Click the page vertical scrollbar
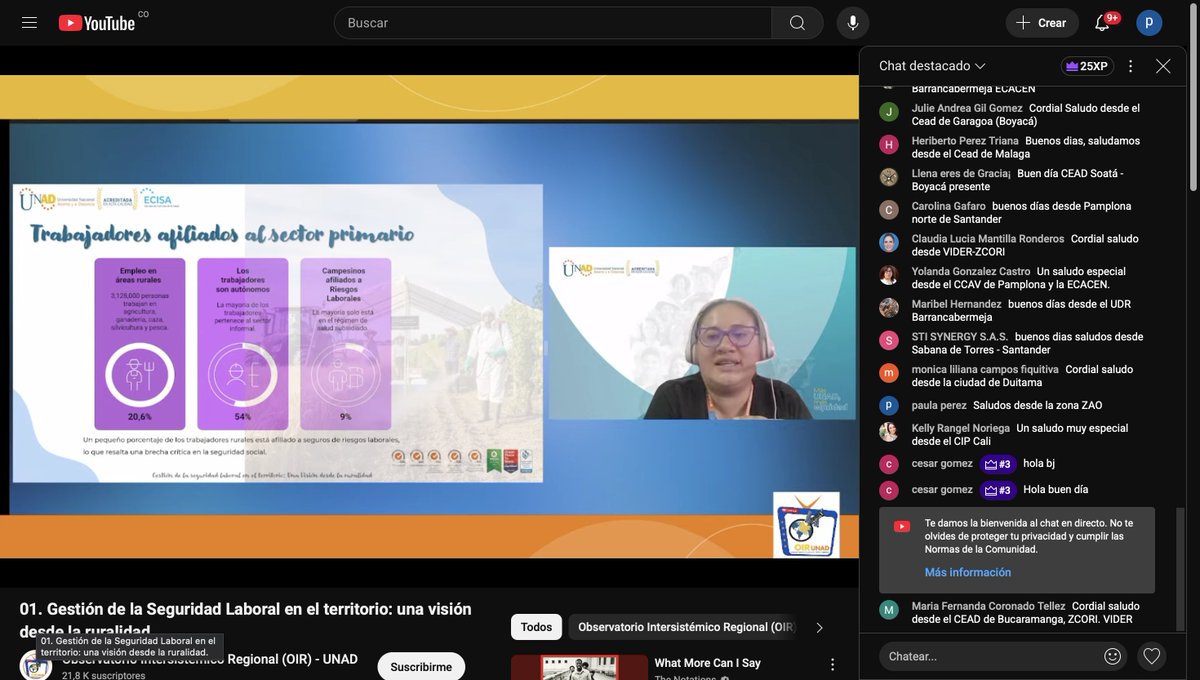The image size is (1200, 680). tap(1193, 95)
